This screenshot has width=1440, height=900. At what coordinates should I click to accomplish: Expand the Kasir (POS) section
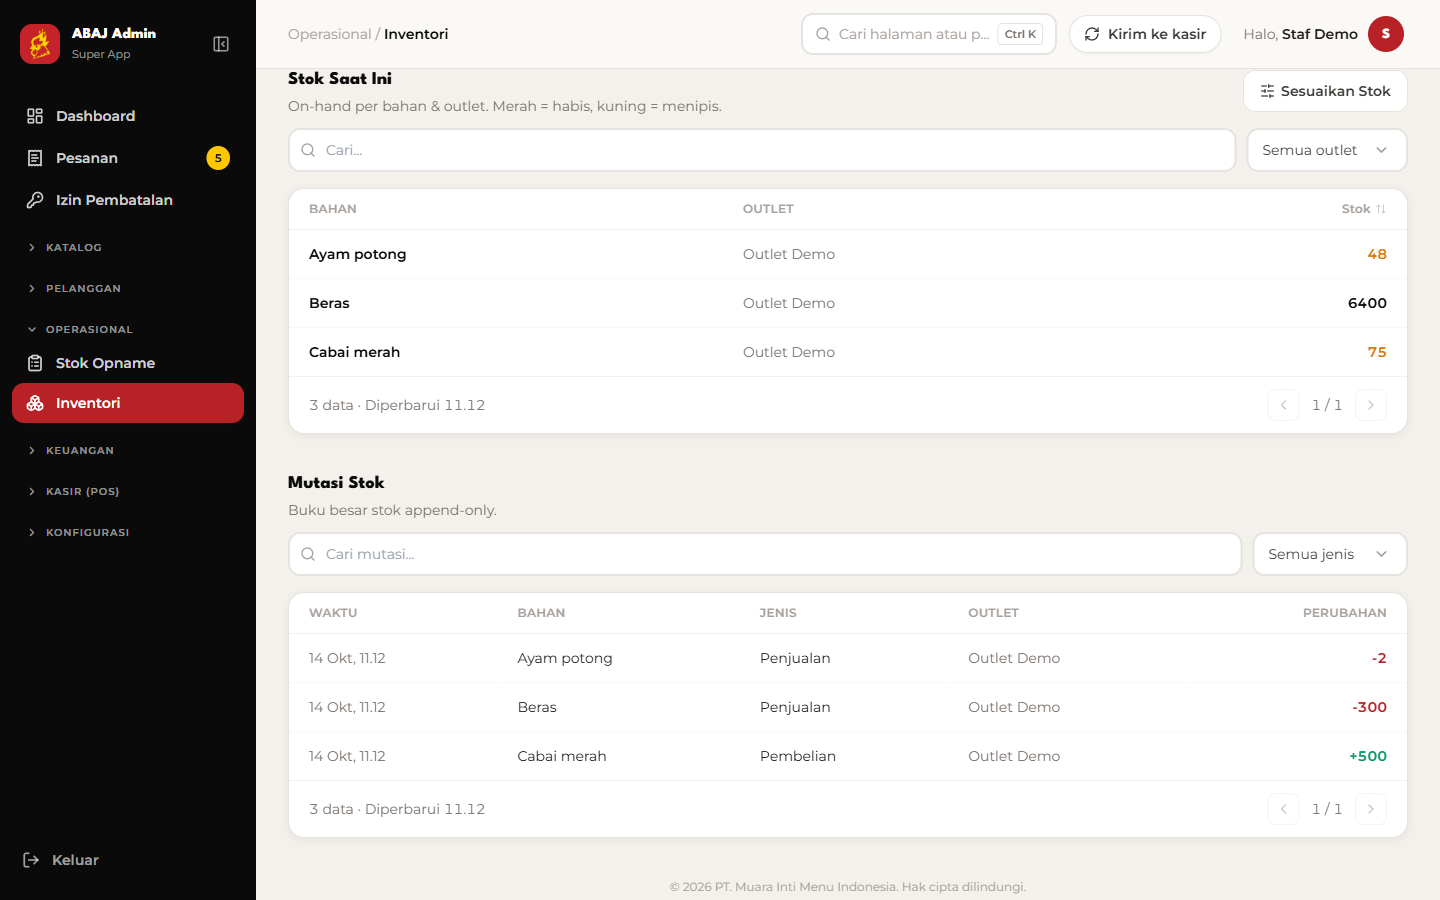pyautogui.click(x=128, y=491)
